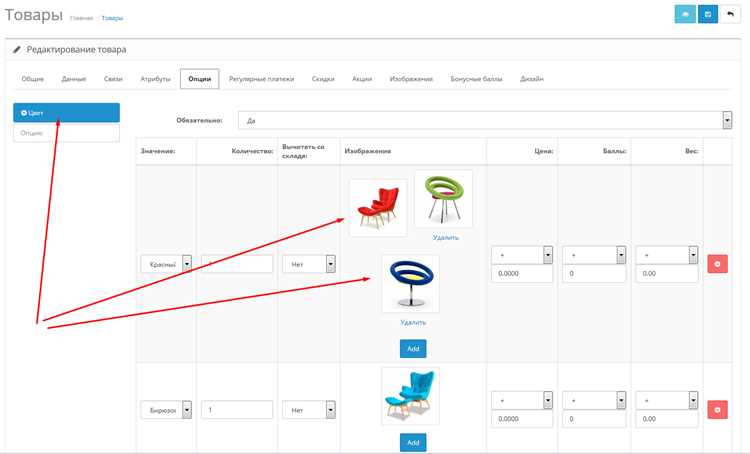Select the Опции tab
Screen dimensions: 750x454
coord(199,79)
